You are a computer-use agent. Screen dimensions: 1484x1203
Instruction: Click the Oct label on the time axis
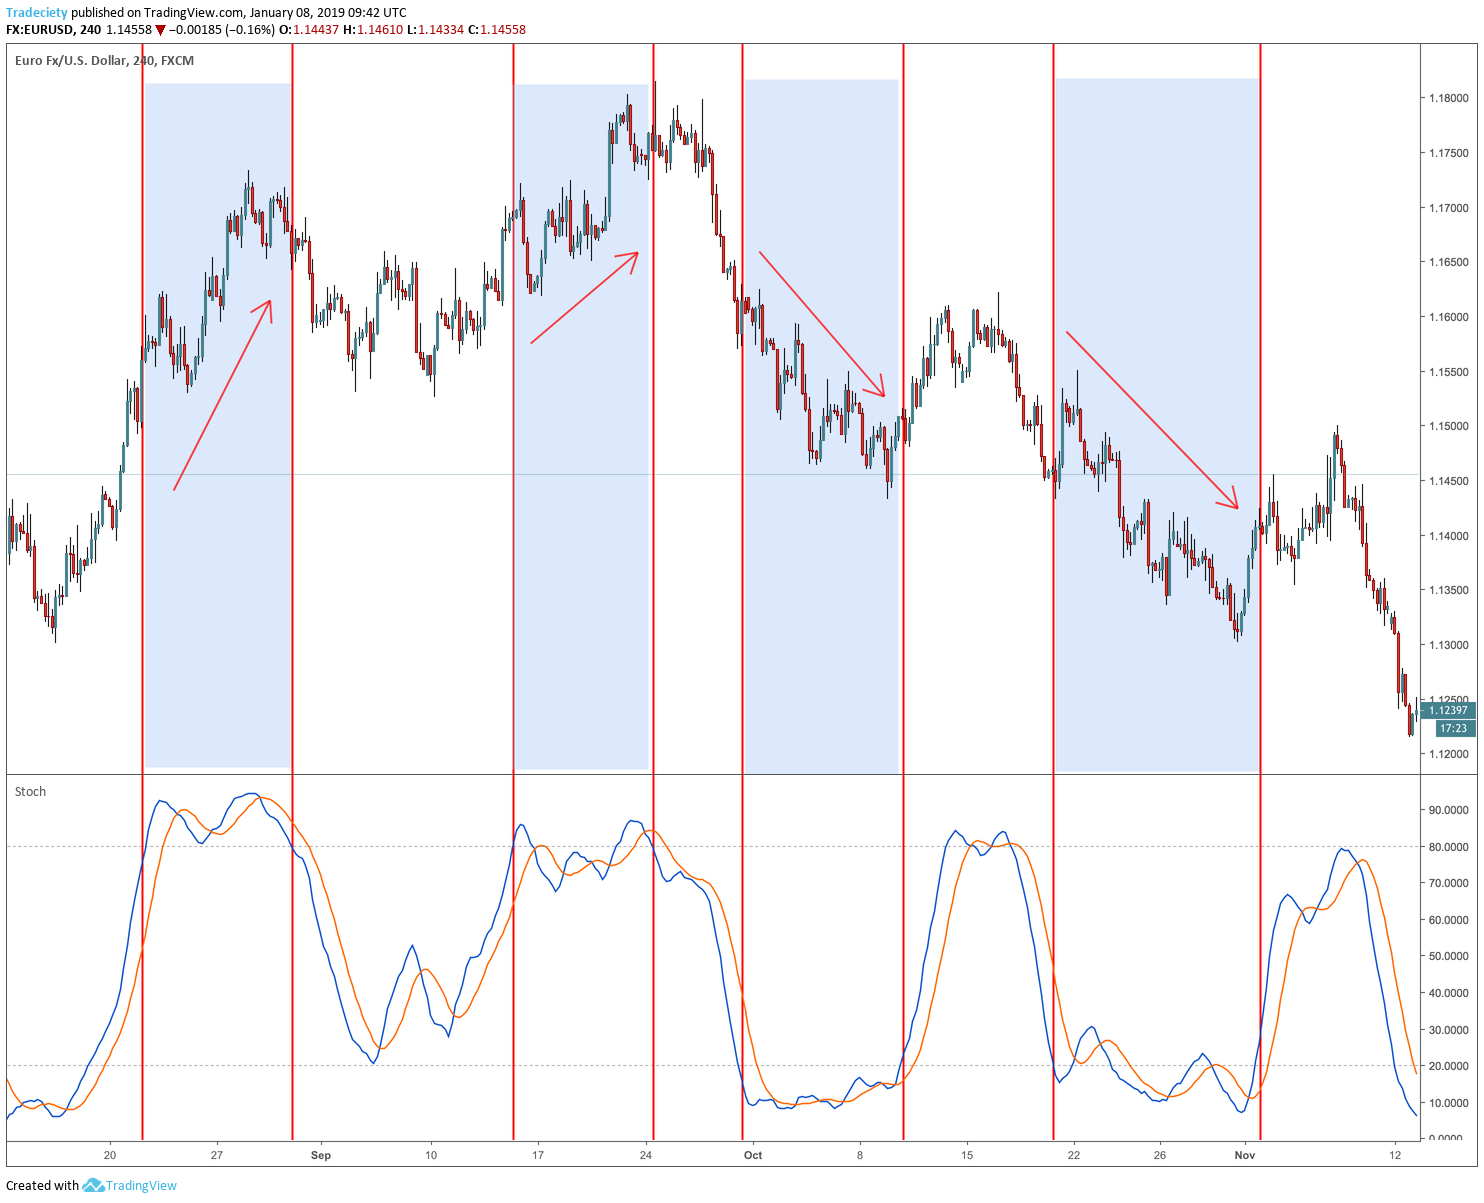point(753,1156)
